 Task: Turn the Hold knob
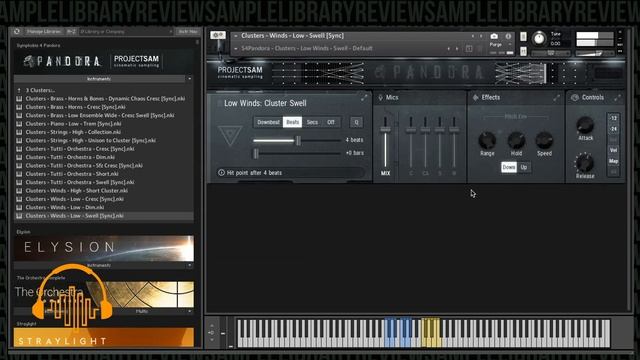point(516,140)
